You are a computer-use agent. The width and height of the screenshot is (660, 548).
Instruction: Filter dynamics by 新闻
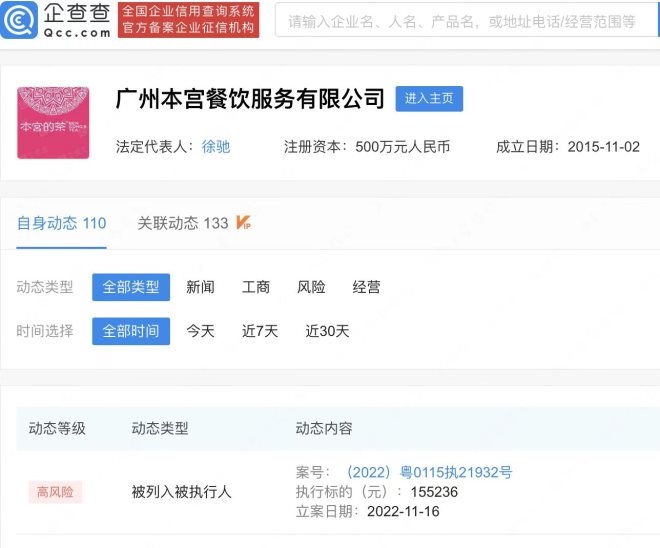tap(200, 287)
